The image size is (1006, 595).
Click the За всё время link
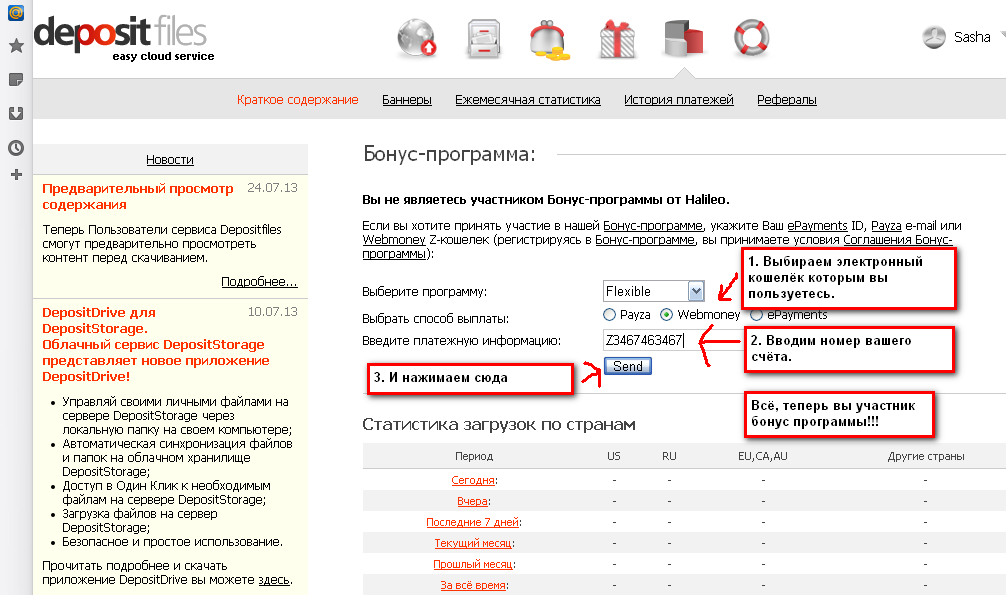click(x=473, y=585)
